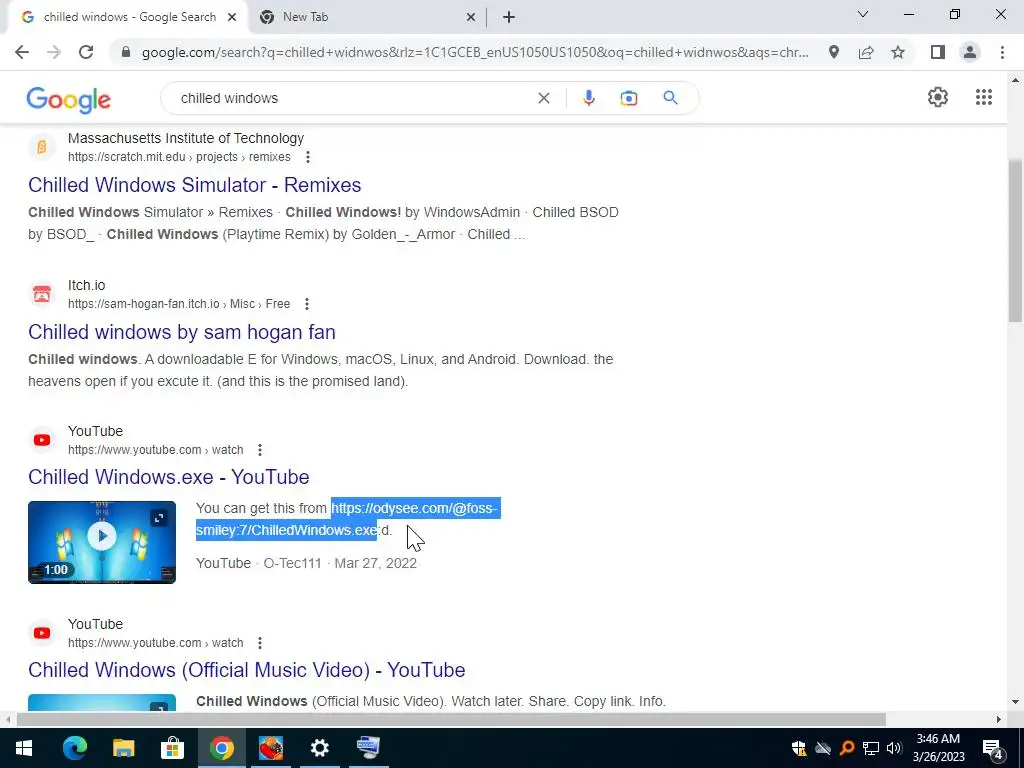The image size is (1024, 768).
Task: Open volume control in system tray
Action: [894, 748]
